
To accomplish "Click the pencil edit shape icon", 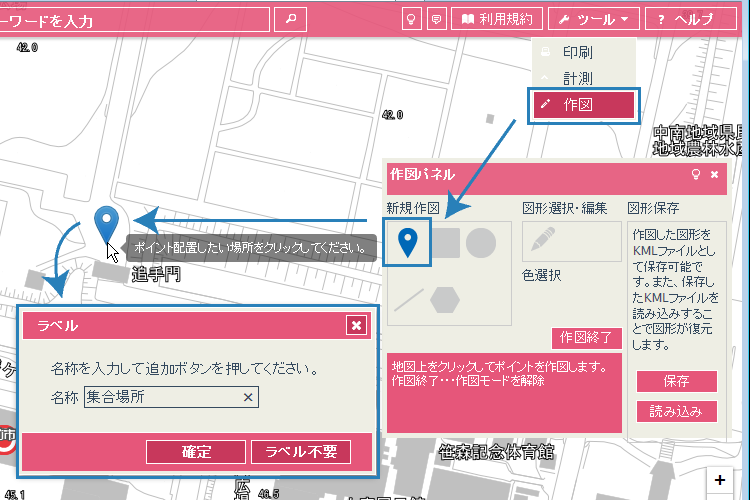I will pos(543,239).
